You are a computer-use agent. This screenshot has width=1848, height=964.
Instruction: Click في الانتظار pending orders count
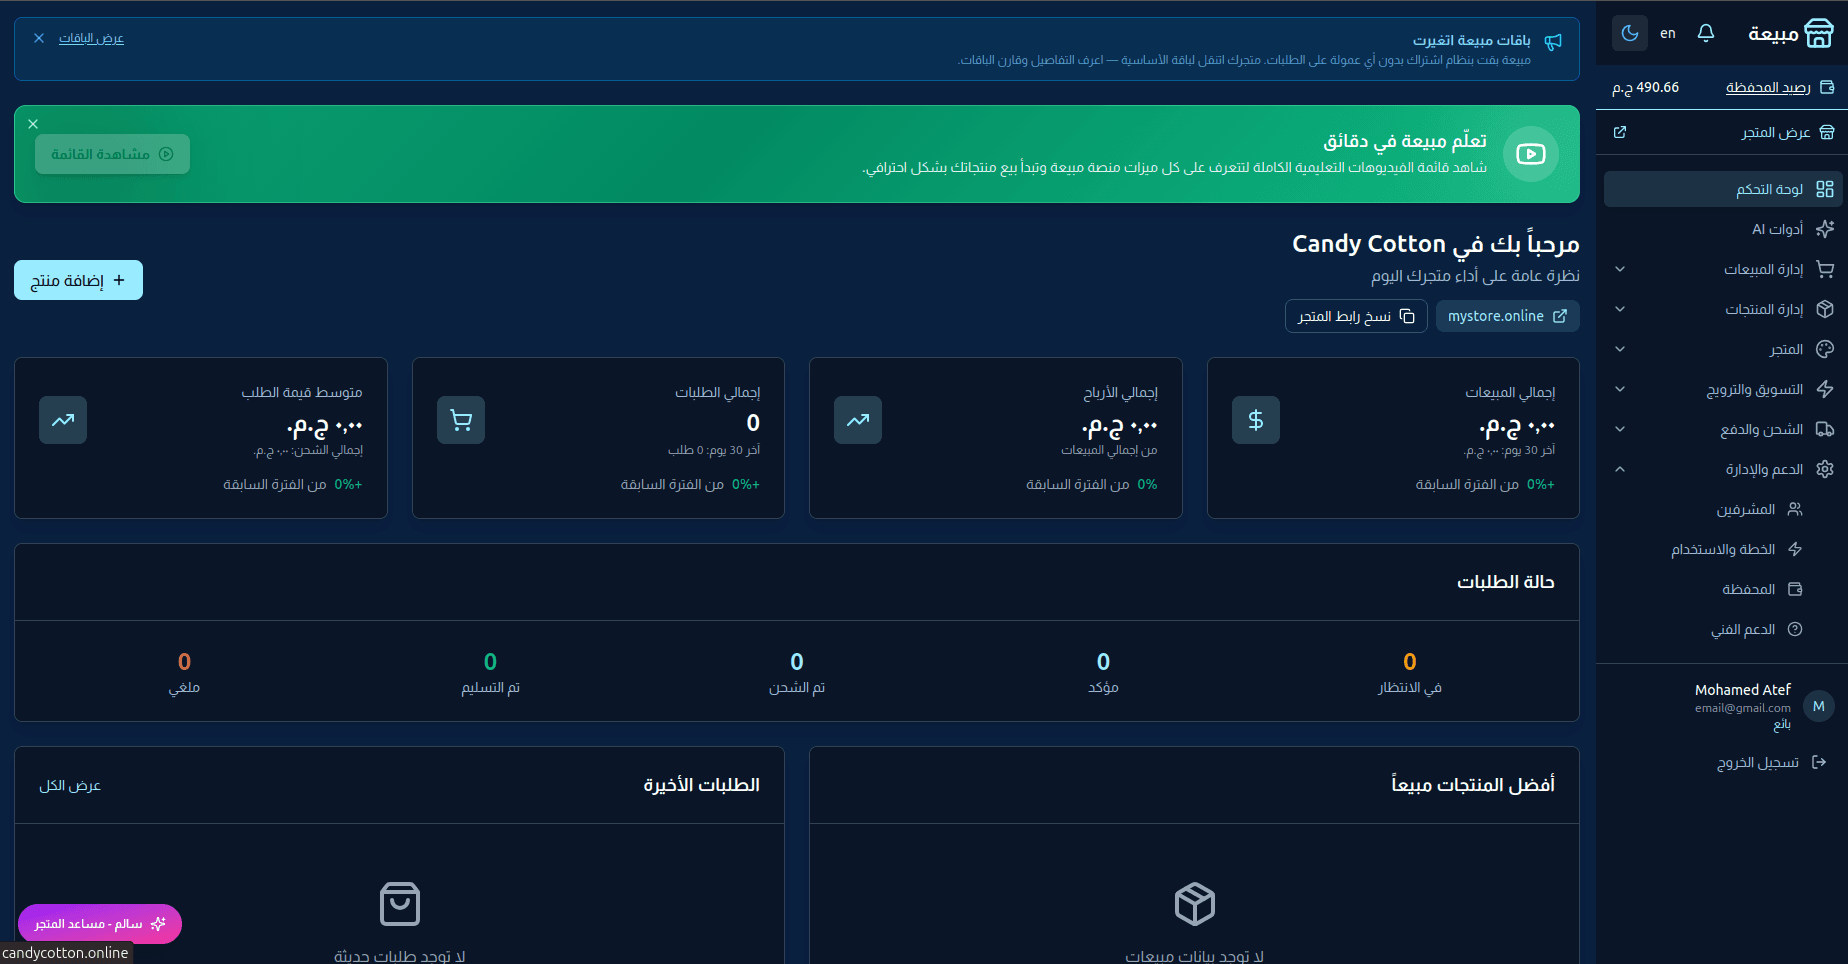point(1409,662)
